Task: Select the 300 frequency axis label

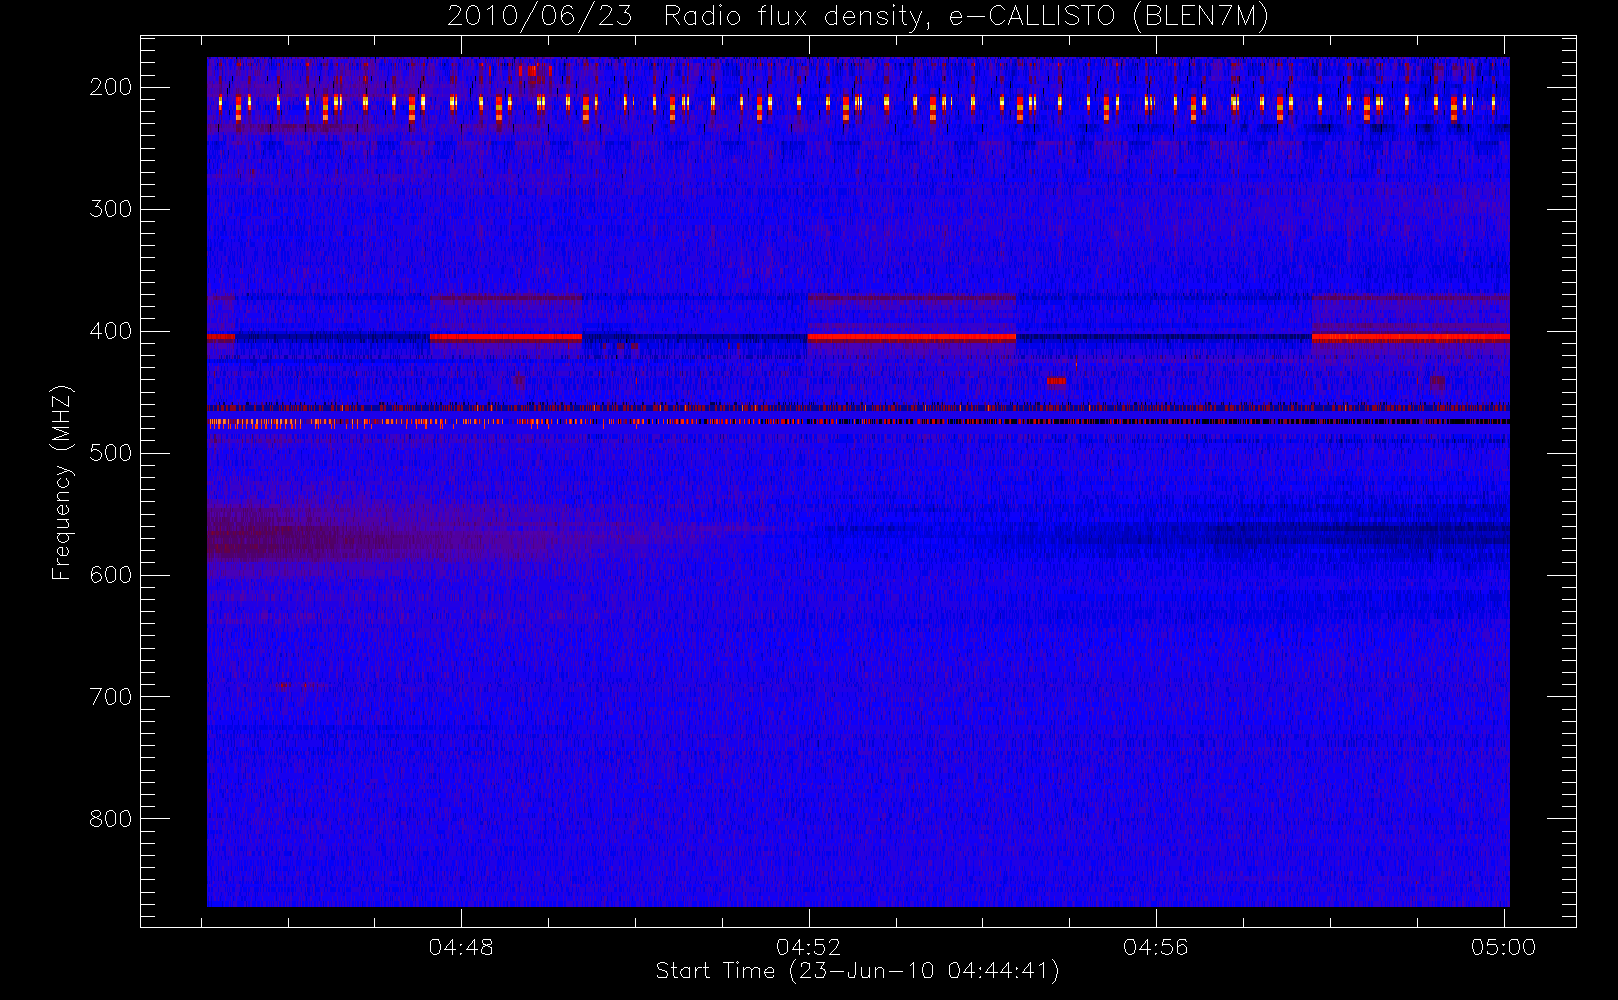Action: (111, 209)
